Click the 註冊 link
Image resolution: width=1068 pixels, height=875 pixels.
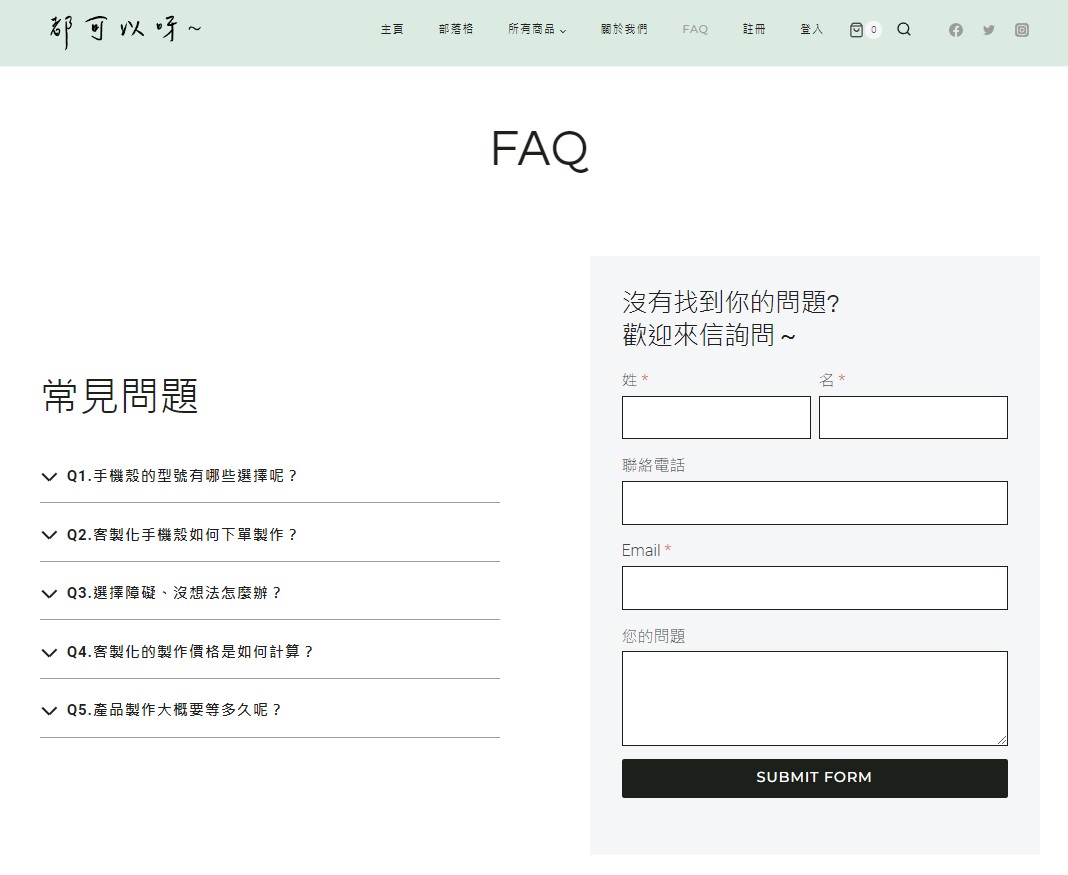pyautogui.click(x=754, y=30)
